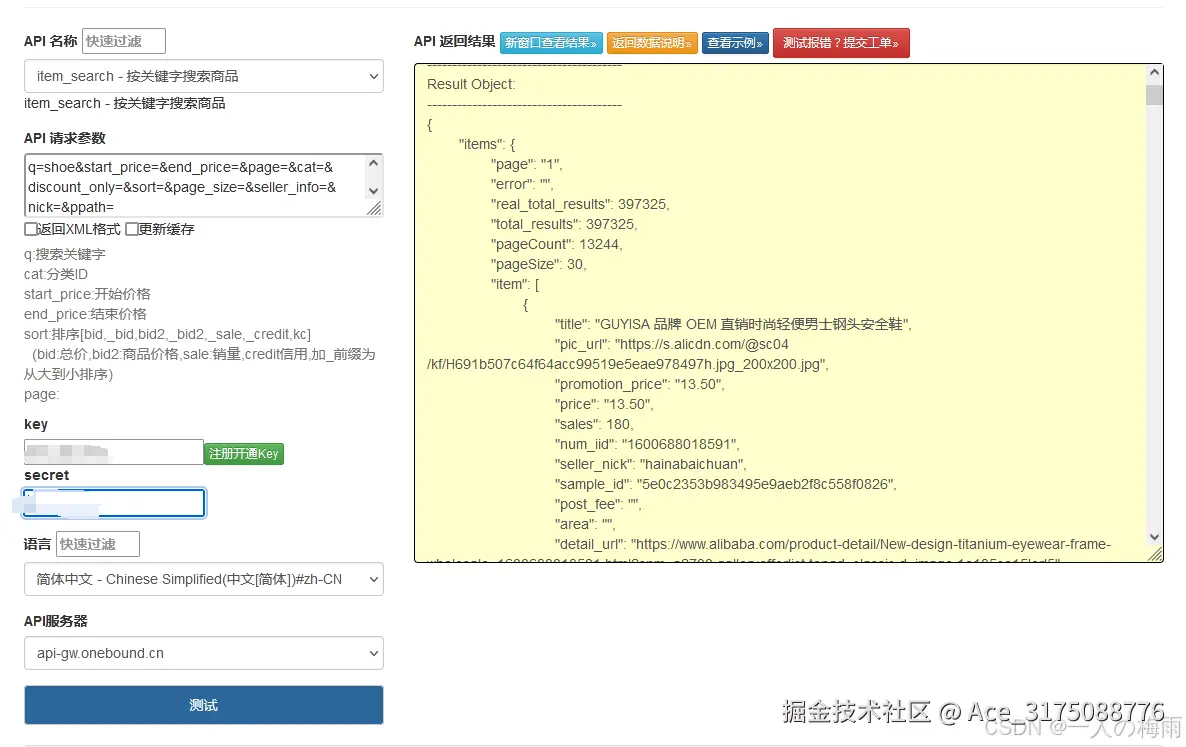
Task: Click inside the secret input field
Action: tap(113, 502)
